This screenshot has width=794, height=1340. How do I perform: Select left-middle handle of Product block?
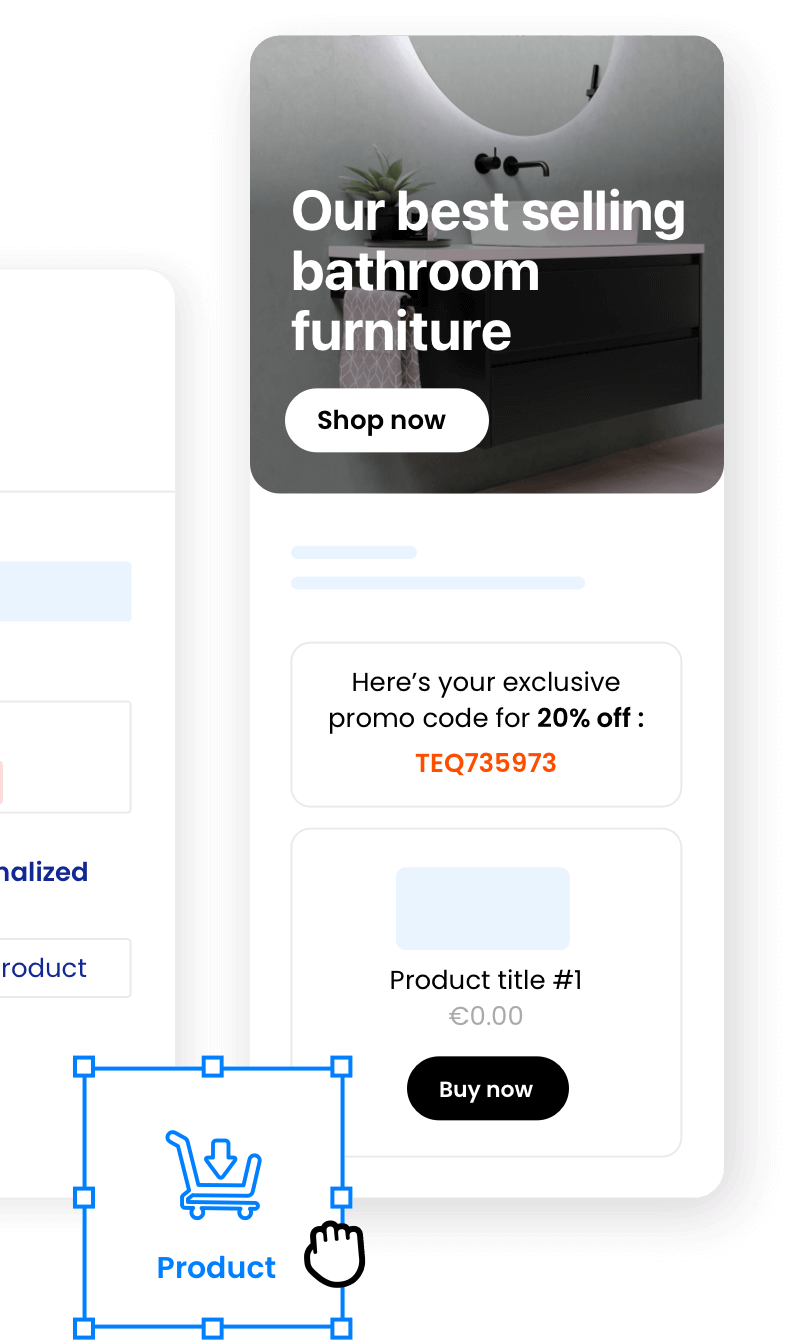[x=84, y=1197]
